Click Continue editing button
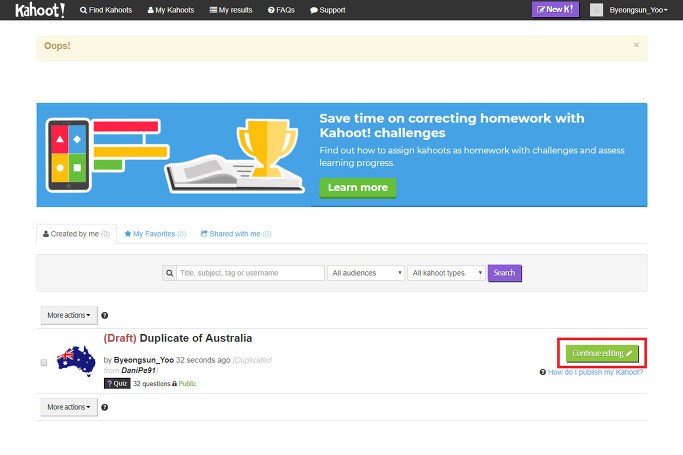The width and height of the screenshot is (683, 455). click(602, 353)
